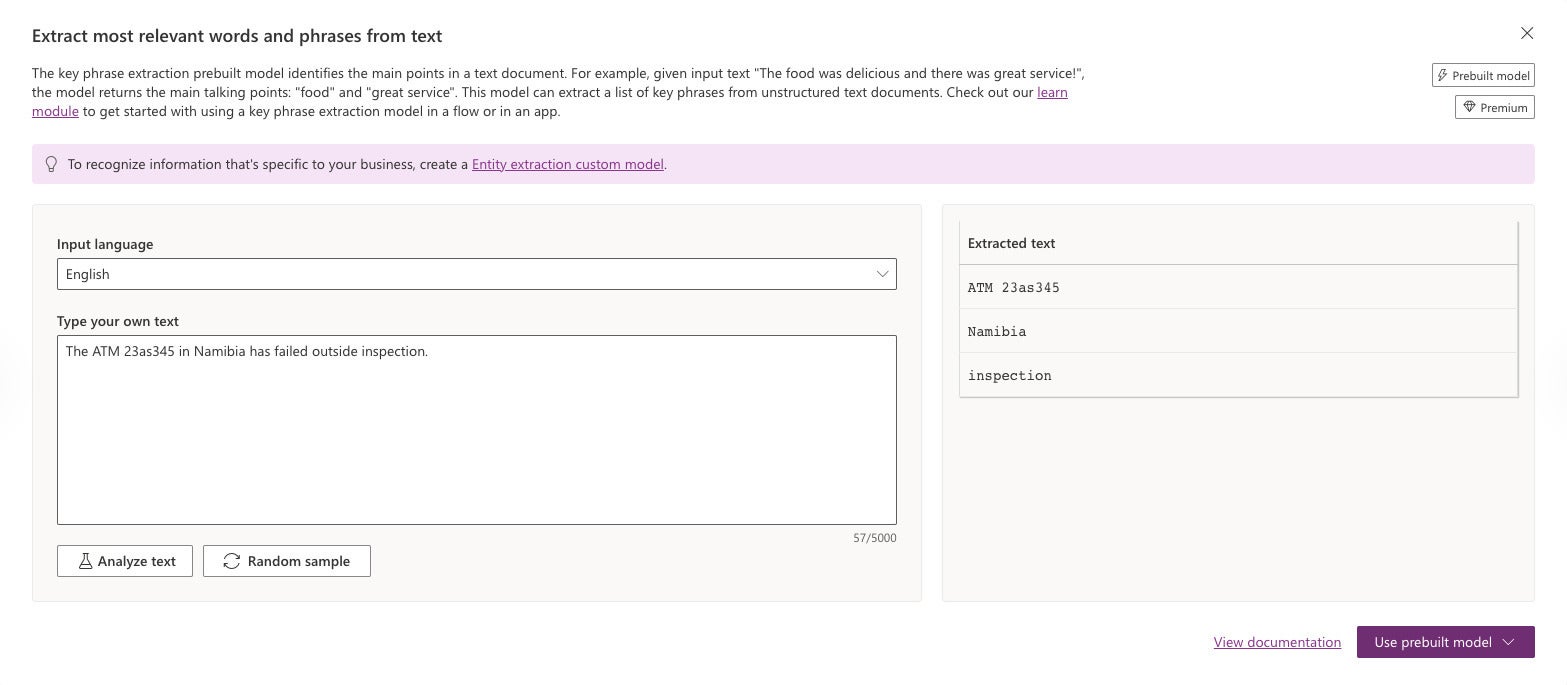Click the Prebuilt model lightning badge
The width and height of the screenshot is (1567, 685).
coord(1483,75)
